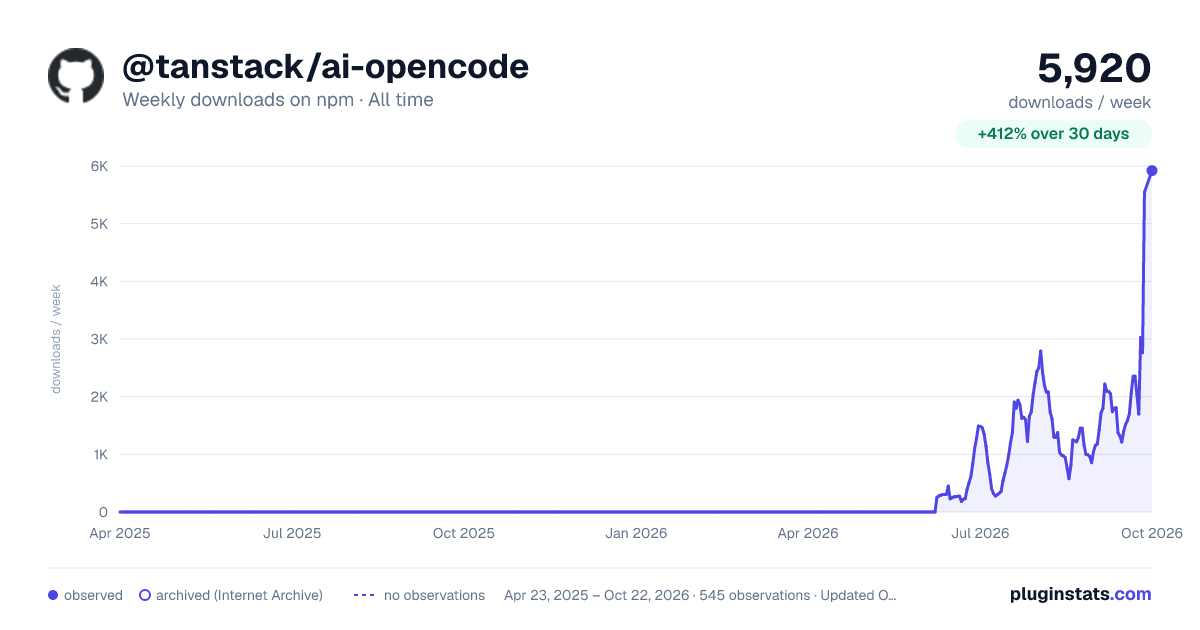
Task: Click the hollow 'archived' legend circle
Action: [x=145, y=595]
